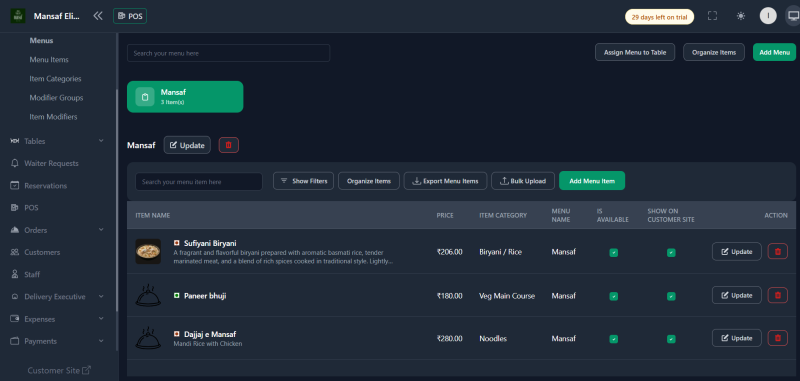Viewport: 800px width, 381px height.
Task: Toggle Show on Customer Site for Dajjaj e Mansaf
Action: pyautogui.click(x=671, y=339)
